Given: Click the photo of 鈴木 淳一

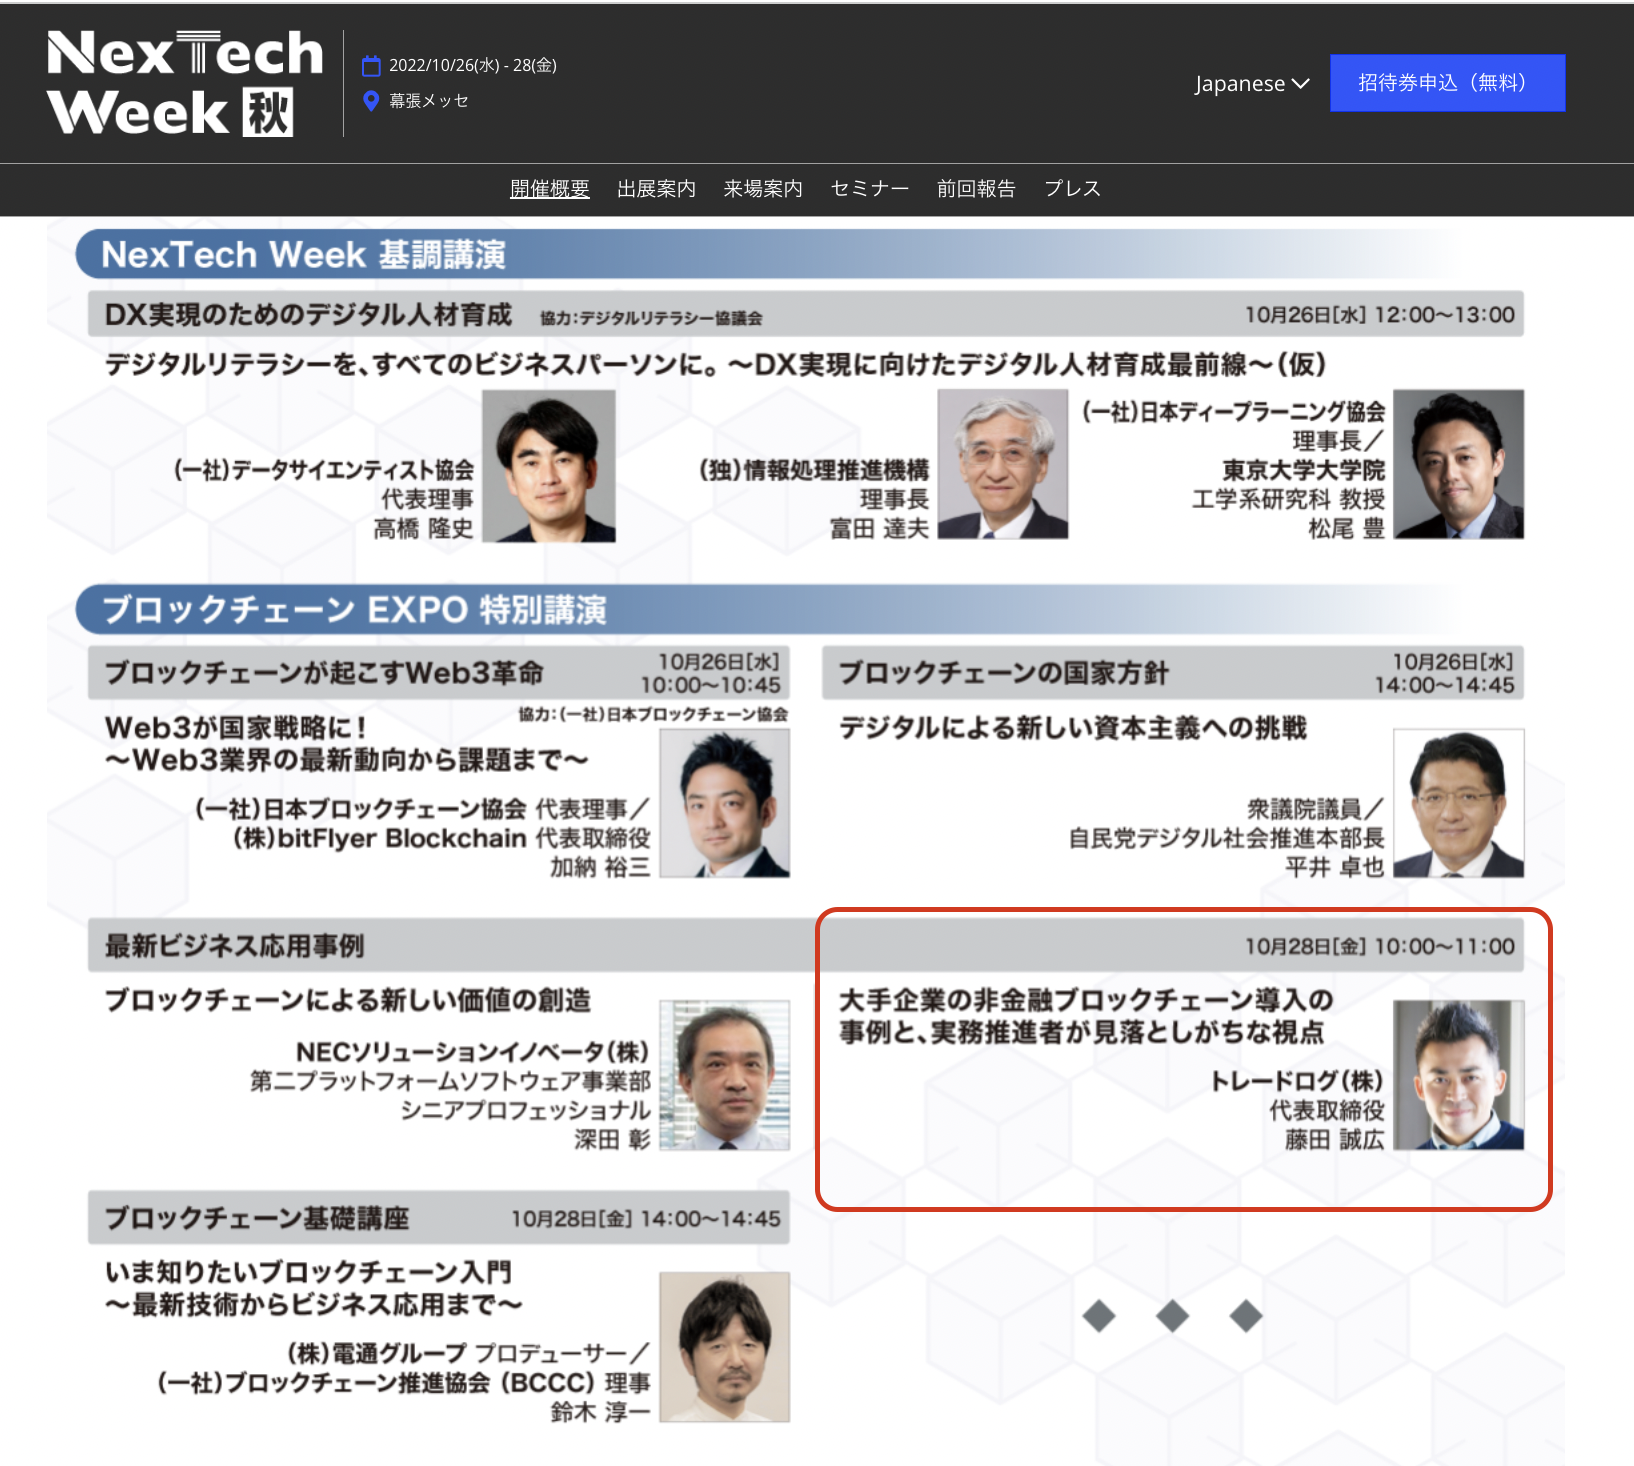Looking at the screenshot, I should click(725, 1348).
